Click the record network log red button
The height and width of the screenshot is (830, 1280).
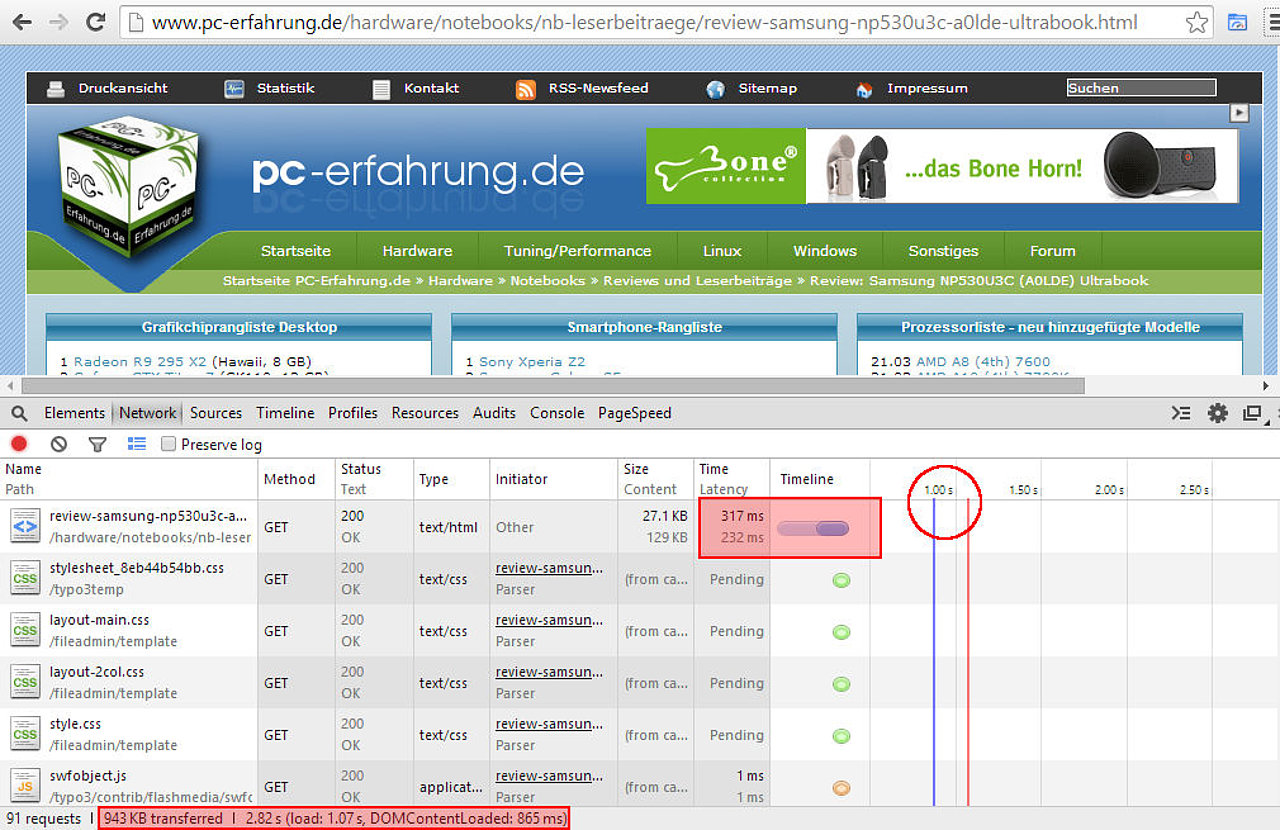tap(19, 444)
